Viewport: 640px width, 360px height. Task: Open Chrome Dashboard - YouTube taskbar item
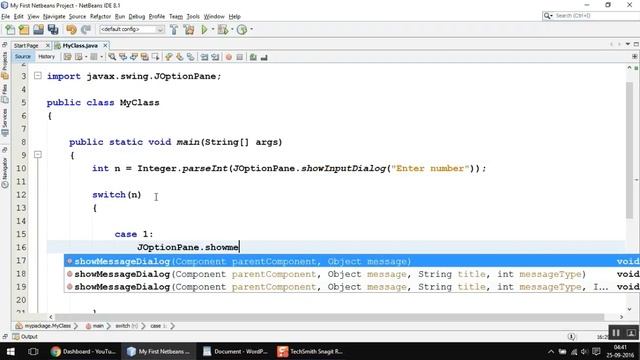[x=83, y=351]
